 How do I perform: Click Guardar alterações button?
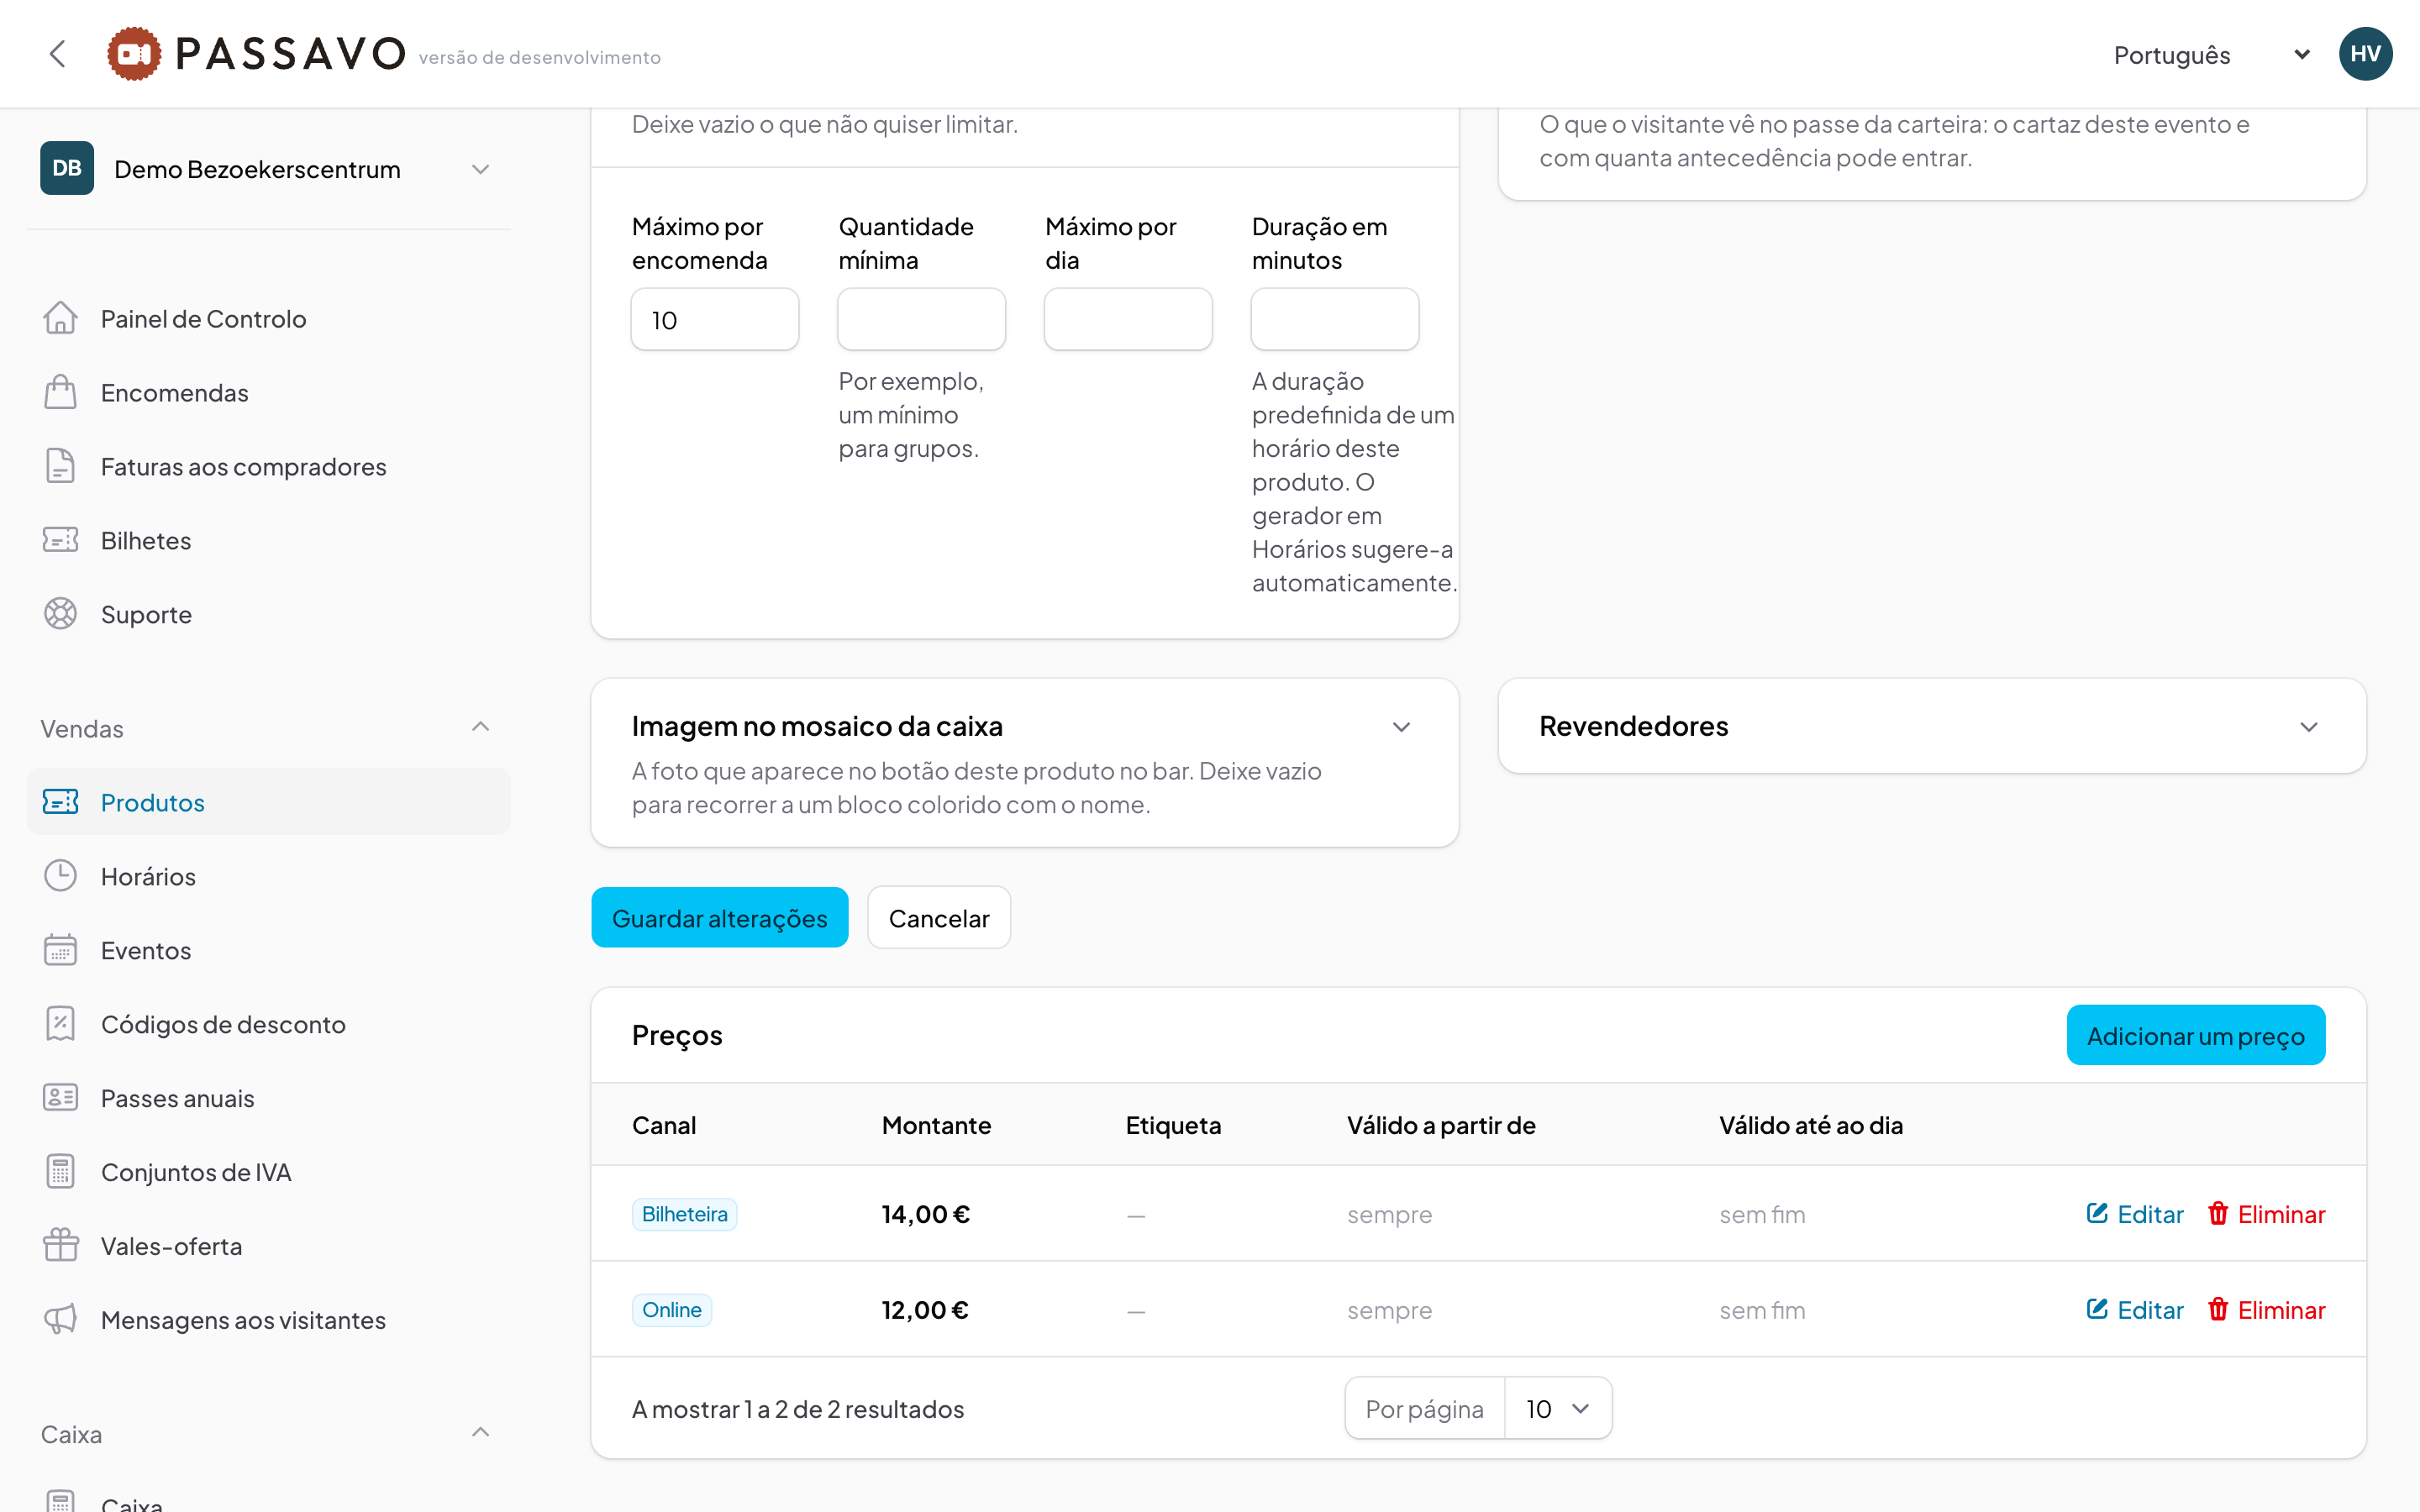(x=720, y=917)
